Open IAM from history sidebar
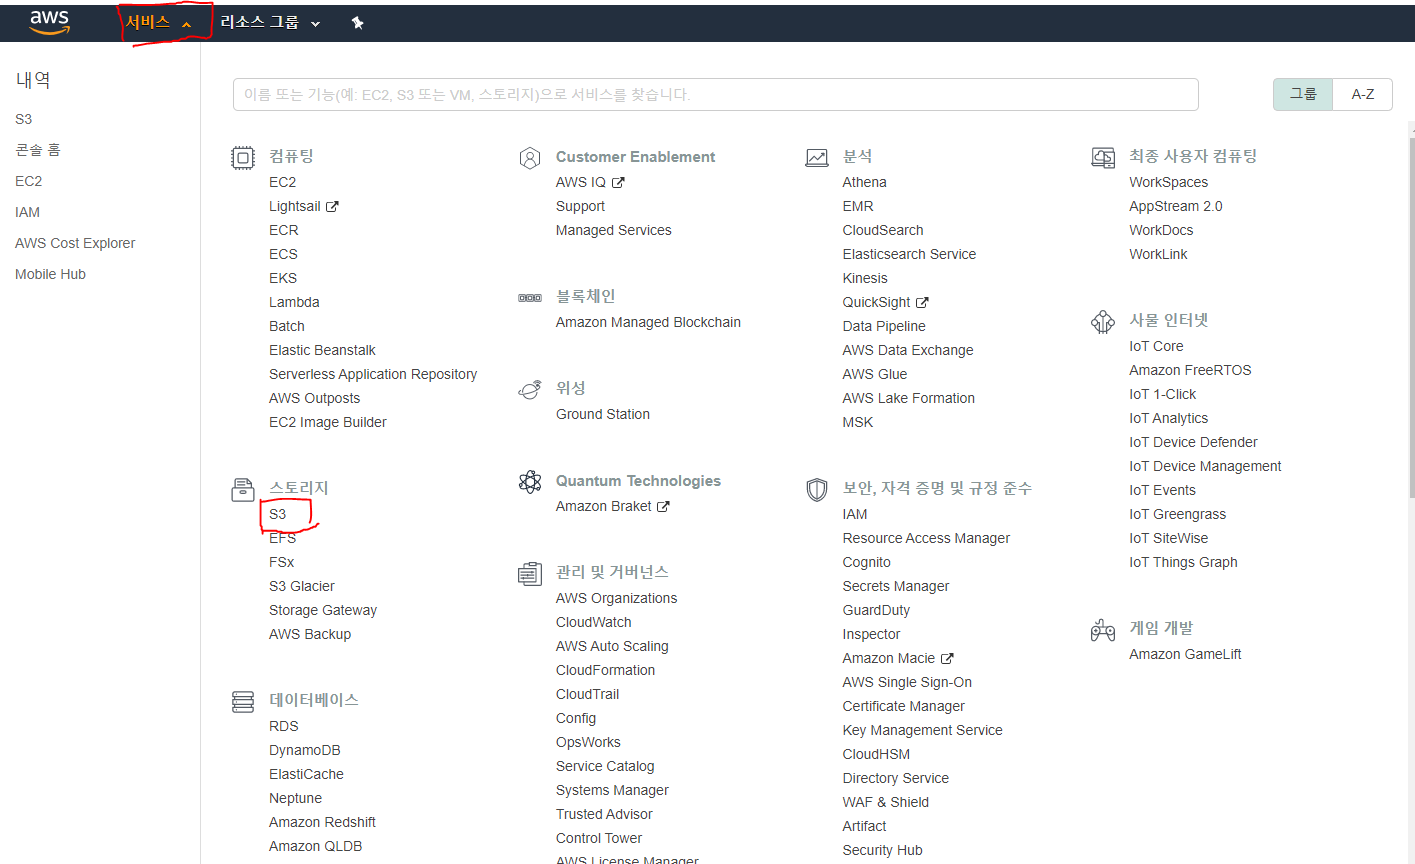The width and height of the screenshot is (1415, 864). click(x=28, y=212)
